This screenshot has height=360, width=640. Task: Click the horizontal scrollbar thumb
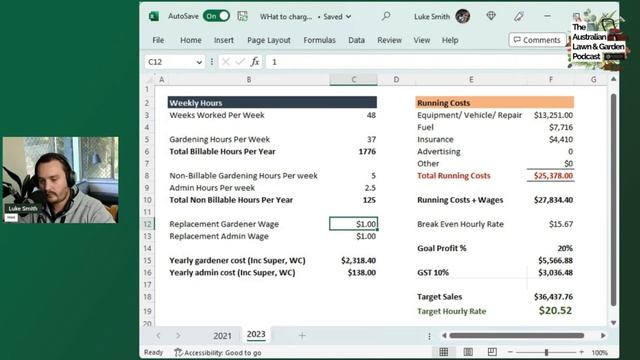tap(517, 336)
